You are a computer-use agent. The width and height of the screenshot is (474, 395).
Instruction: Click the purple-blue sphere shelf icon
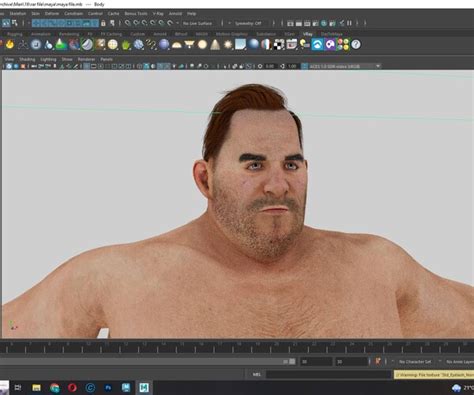(164, 44)
